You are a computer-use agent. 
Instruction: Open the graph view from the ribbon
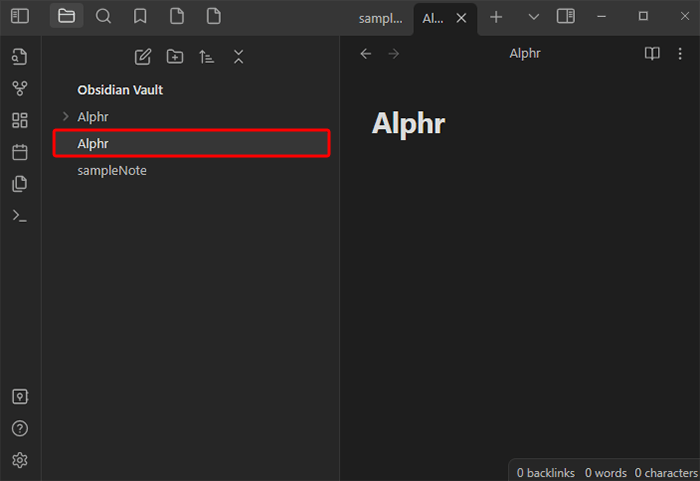[x=20, y=88]
